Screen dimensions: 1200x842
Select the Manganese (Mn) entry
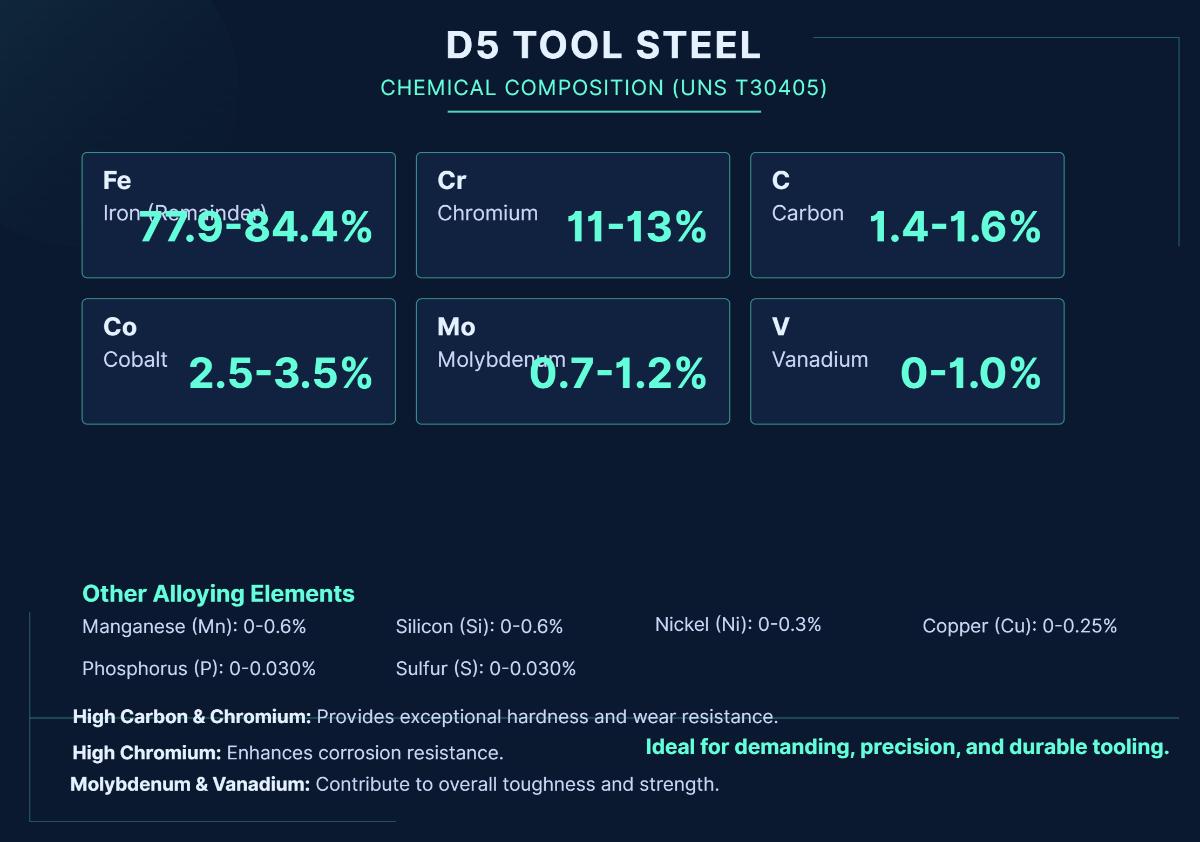(x=195, y=626)
